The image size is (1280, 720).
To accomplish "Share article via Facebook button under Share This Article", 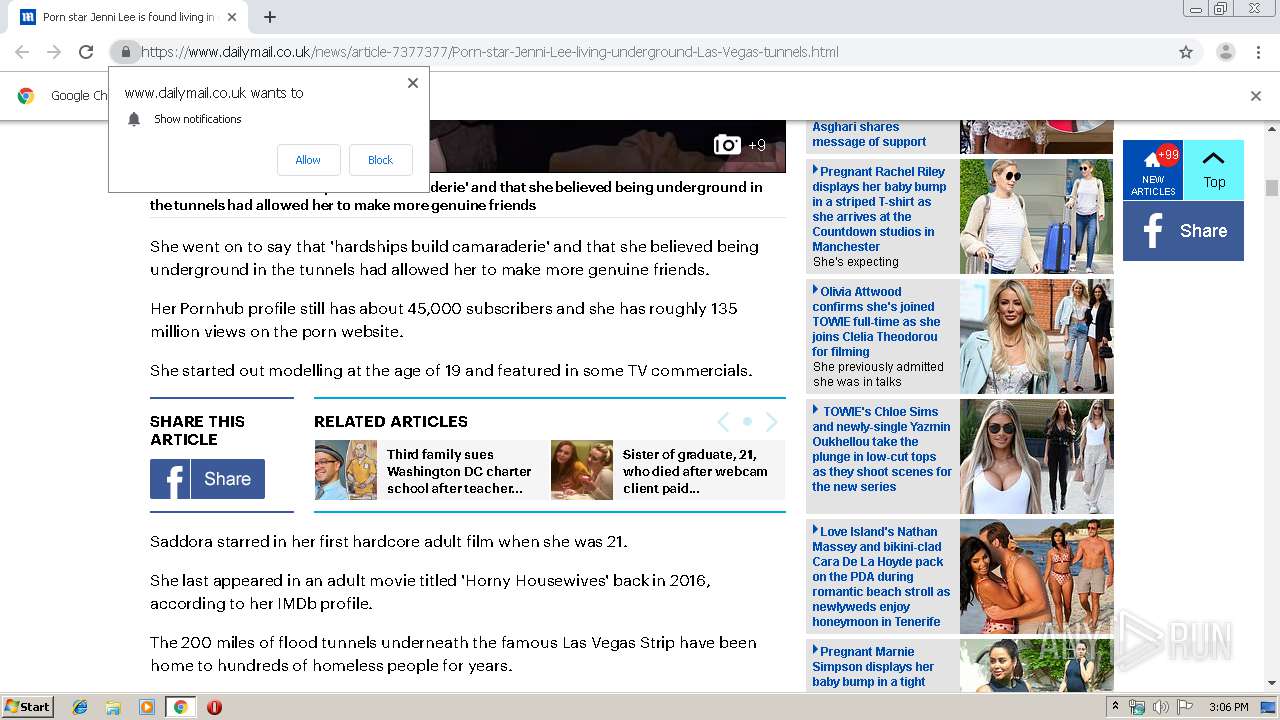I will [x=207, y=479].
